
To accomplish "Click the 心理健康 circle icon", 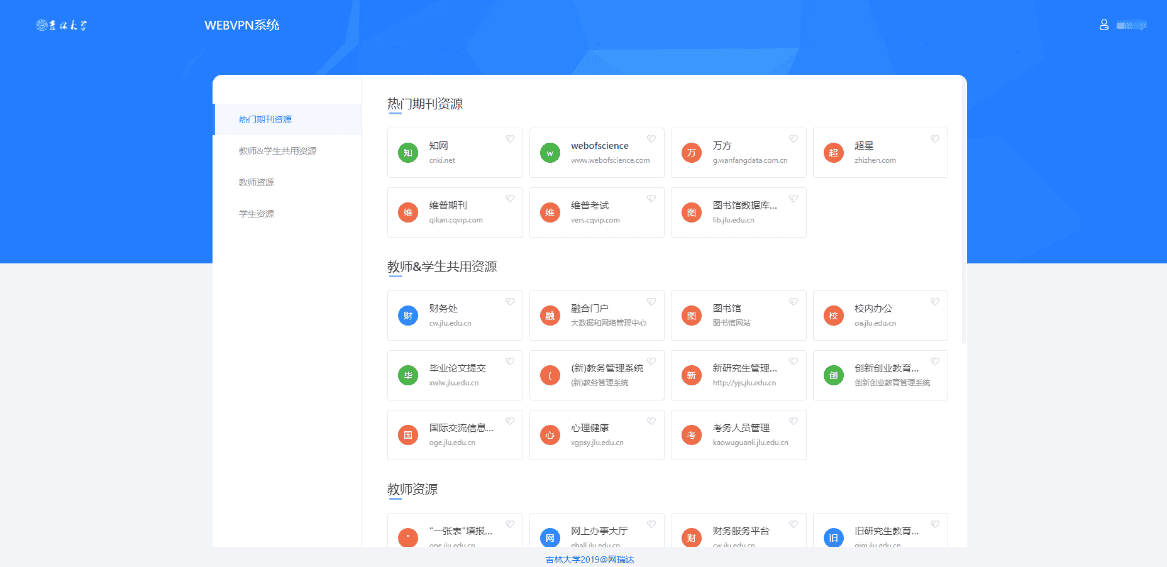I will [550, 435].
